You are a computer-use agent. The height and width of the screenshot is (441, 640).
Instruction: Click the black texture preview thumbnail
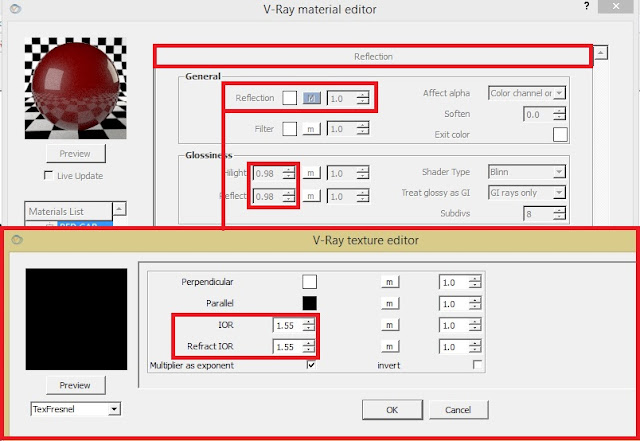click(76, 319)
